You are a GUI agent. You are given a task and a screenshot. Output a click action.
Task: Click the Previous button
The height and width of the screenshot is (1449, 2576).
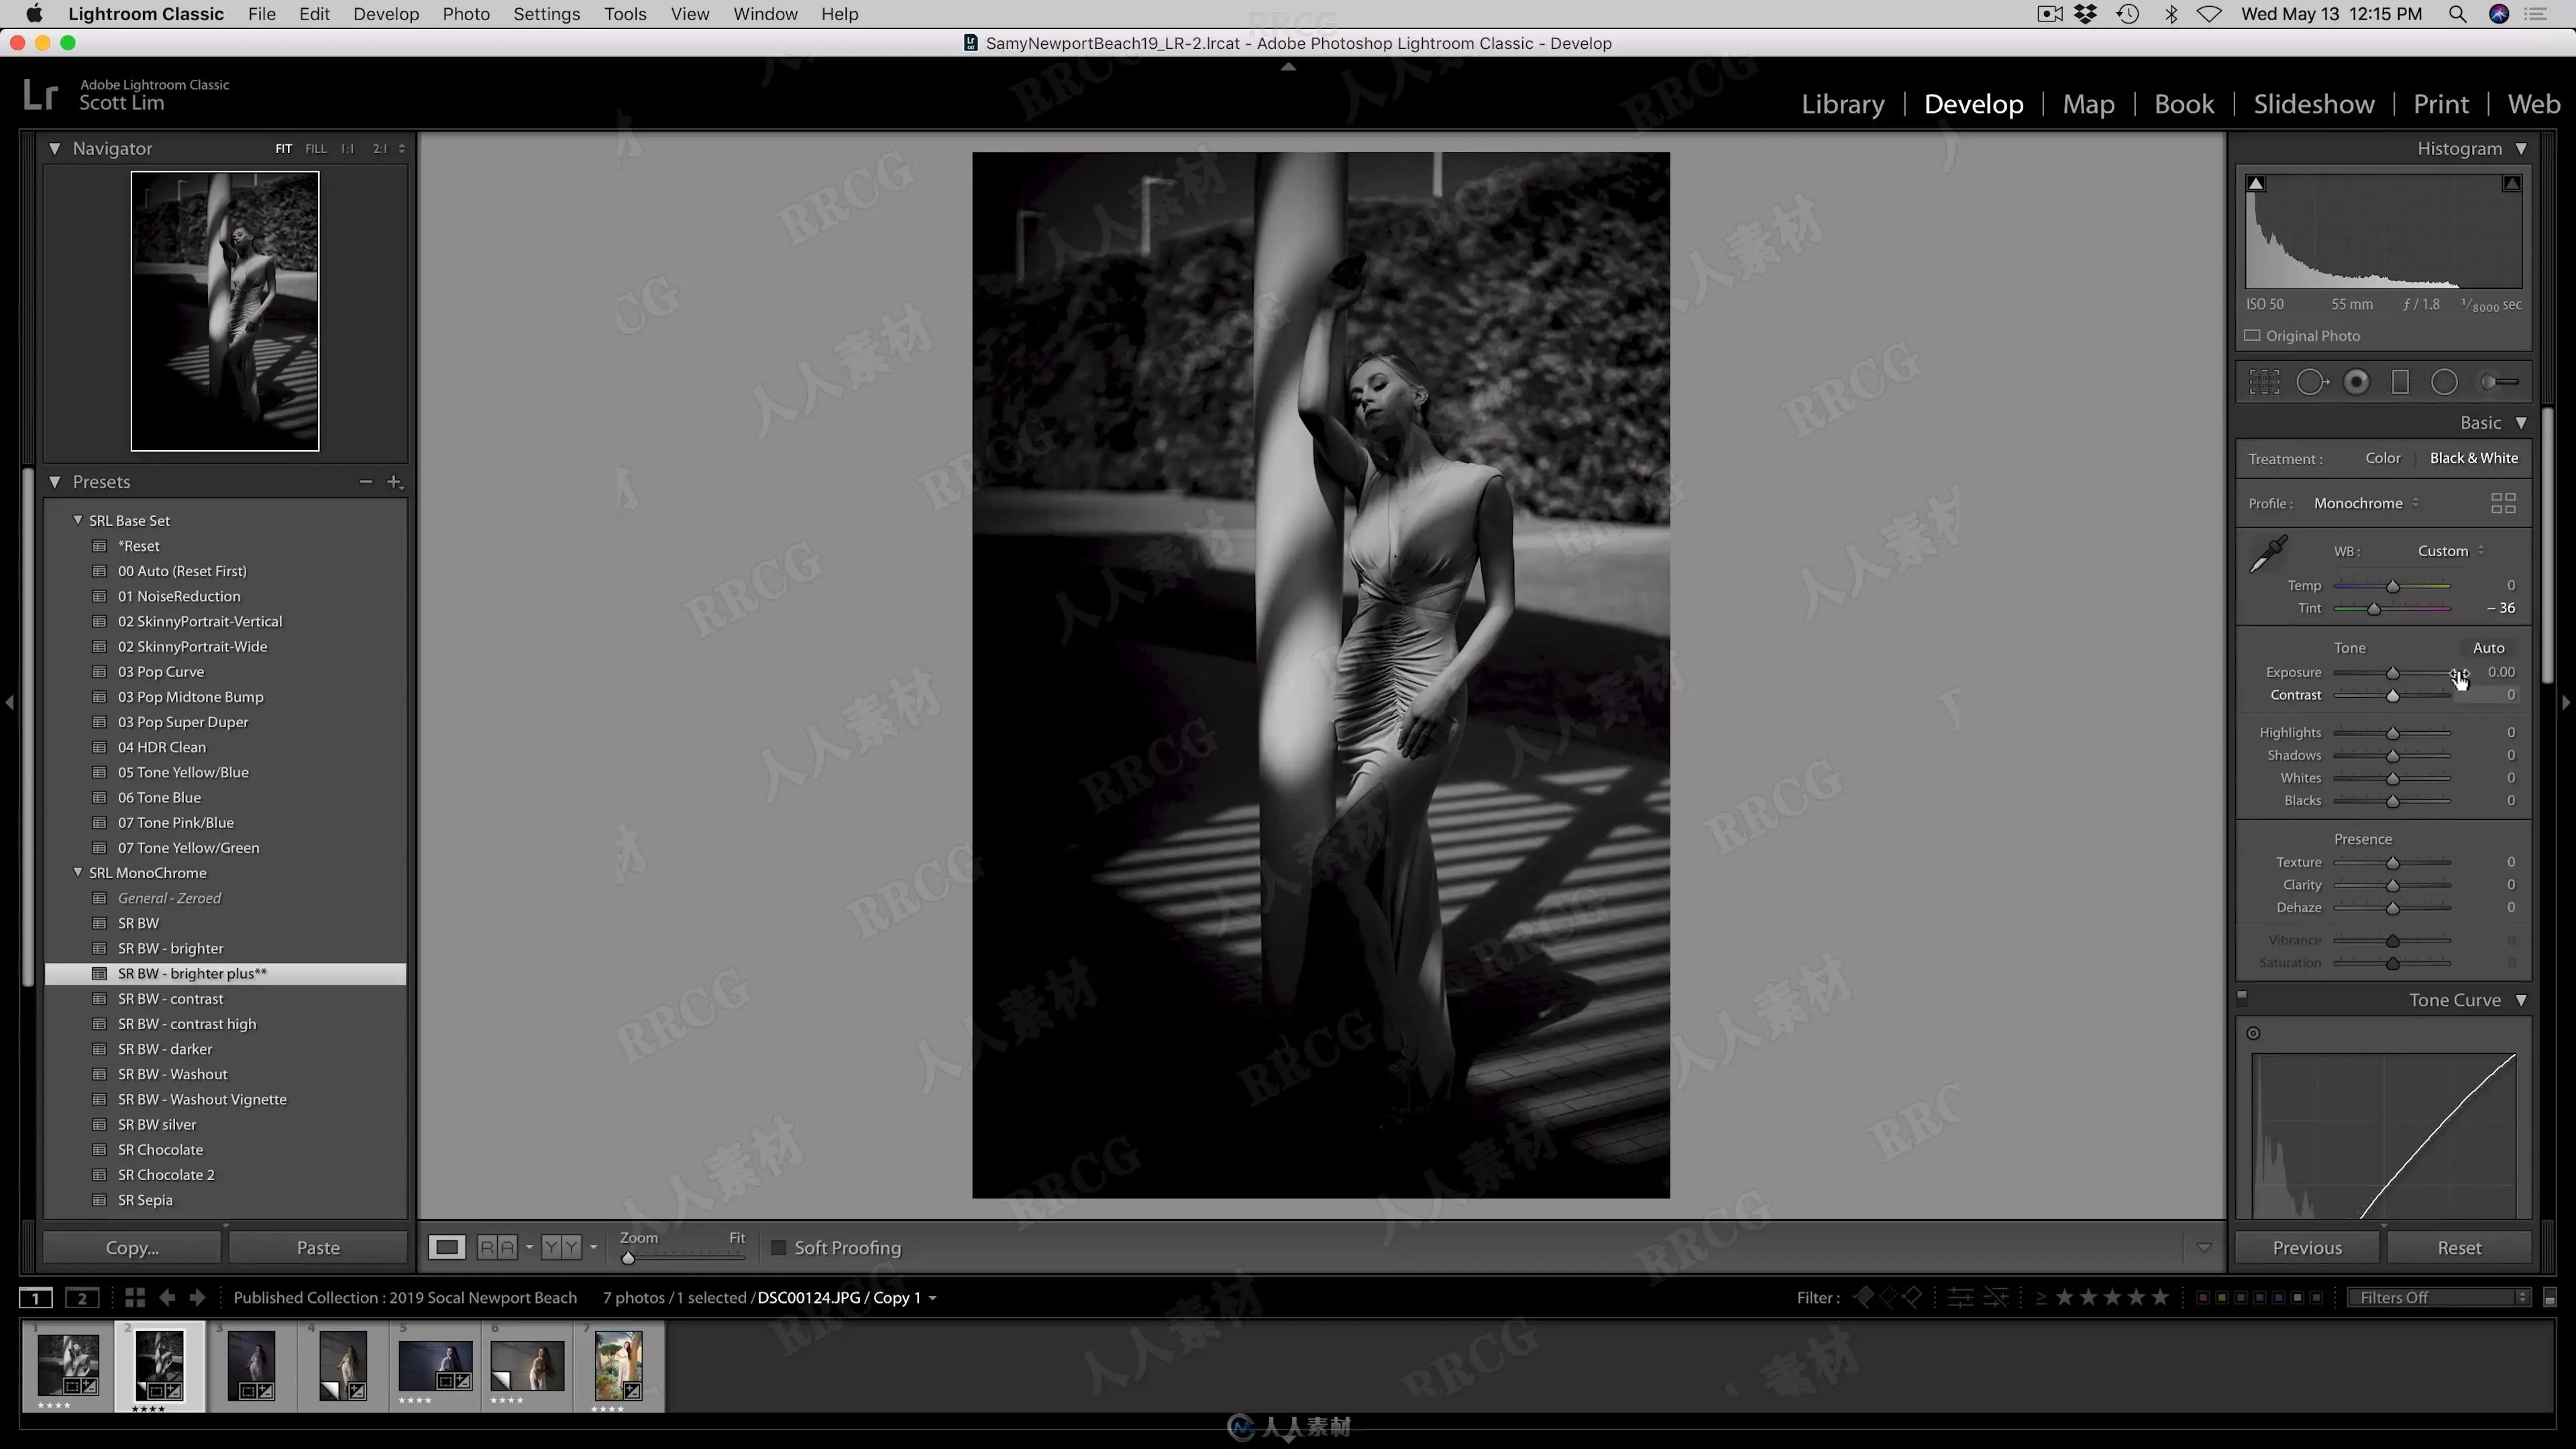pyautogui.click(x=2307, y=1248)
